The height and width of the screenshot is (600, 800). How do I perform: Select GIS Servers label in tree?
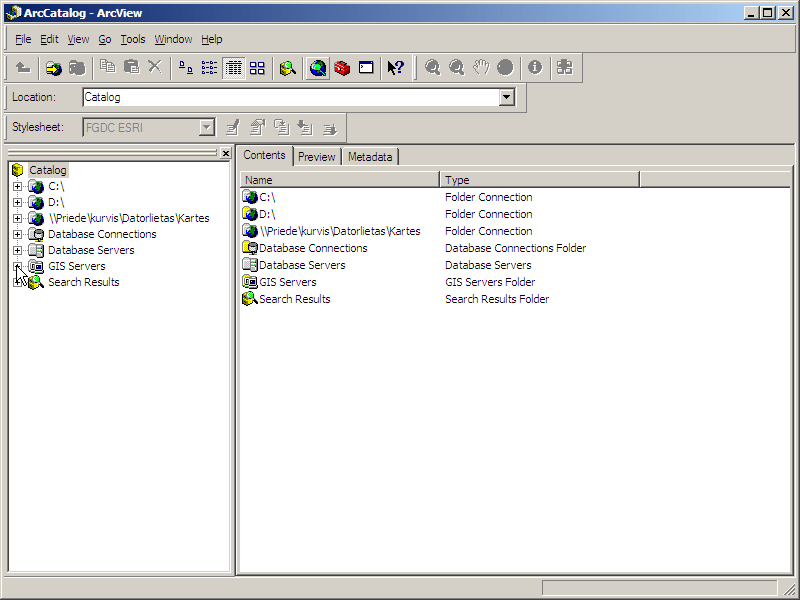coord(77,266)
